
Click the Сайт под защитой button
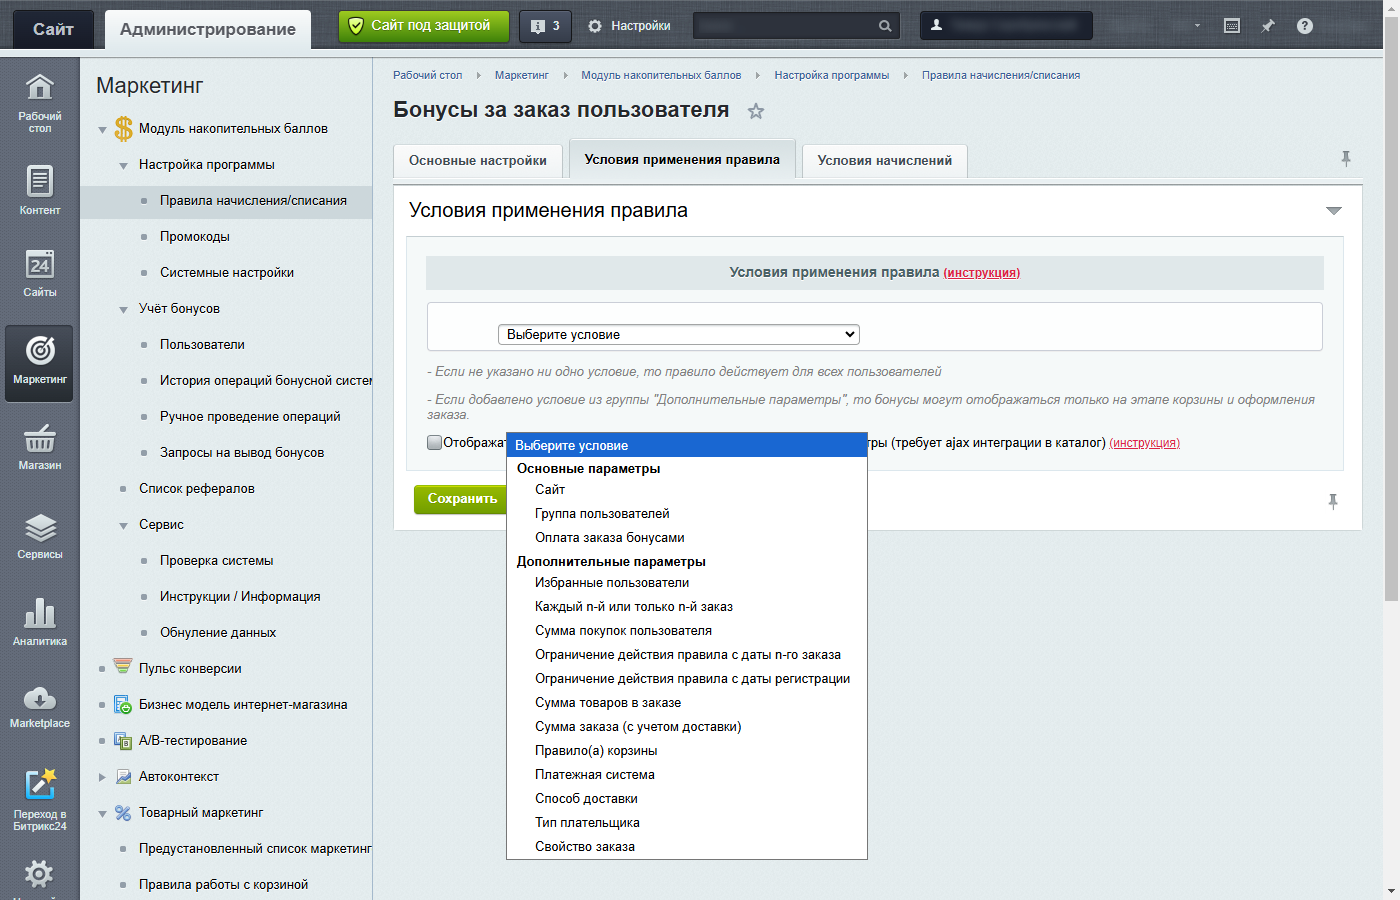coord(424,26)
